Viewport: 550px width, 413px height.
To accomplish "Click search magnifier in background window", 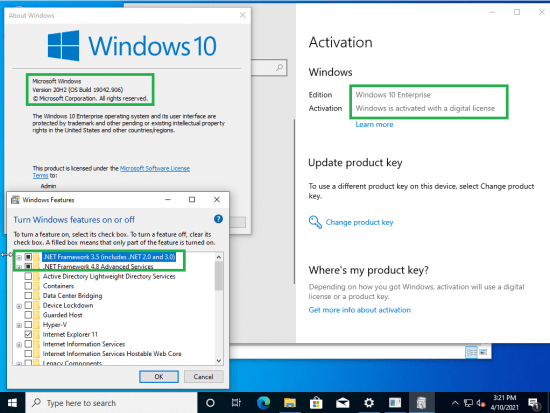I will coord(280,67).
